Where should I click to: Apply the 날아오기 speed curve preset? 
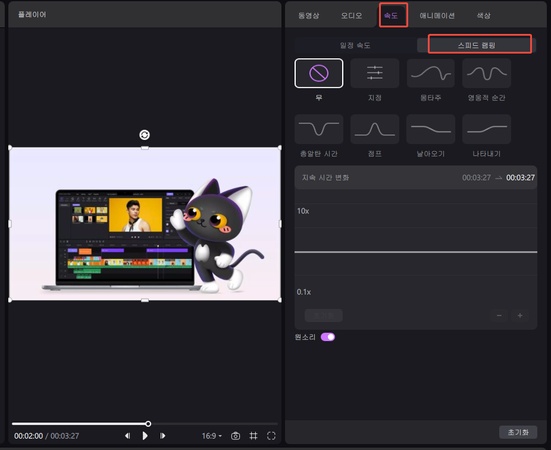coord(430,129)
